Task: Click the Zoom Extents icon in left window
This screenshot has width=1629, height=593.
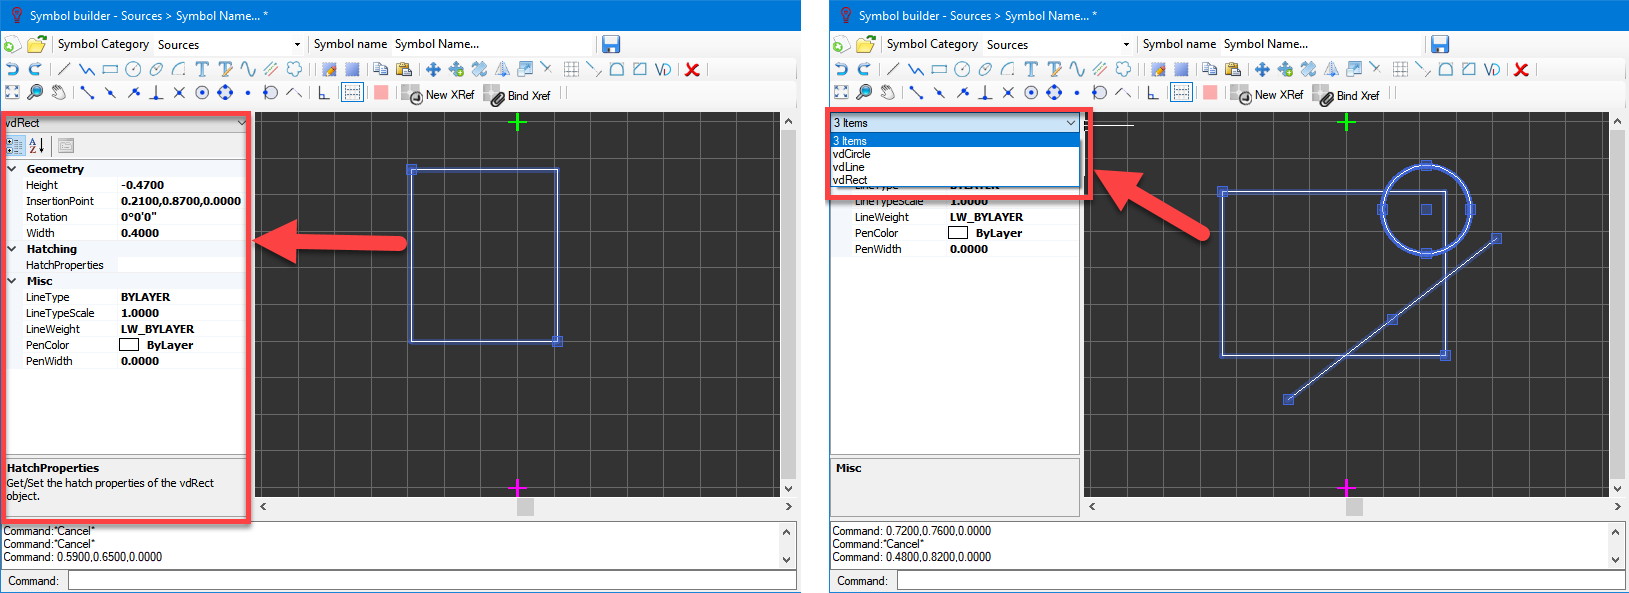Action: click(x=12, y=93)
